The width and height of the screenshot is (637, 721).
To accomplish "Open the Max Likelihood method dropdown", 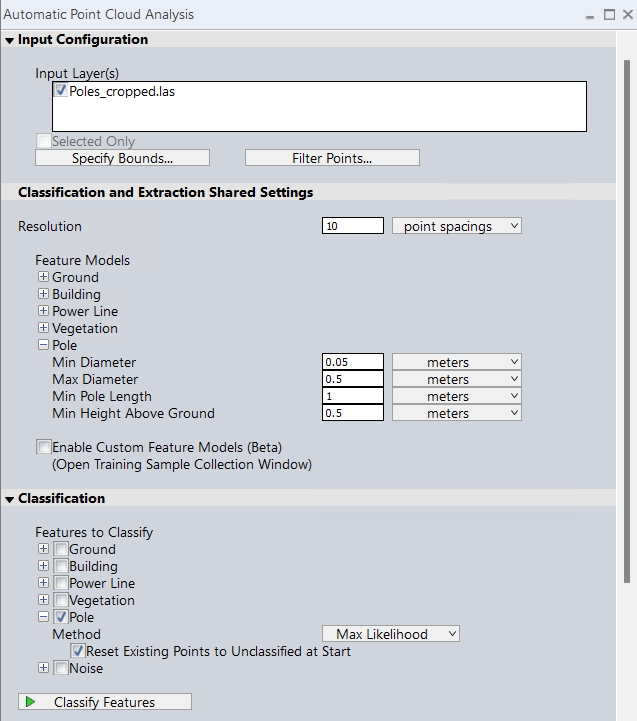I will coord(390,634).
